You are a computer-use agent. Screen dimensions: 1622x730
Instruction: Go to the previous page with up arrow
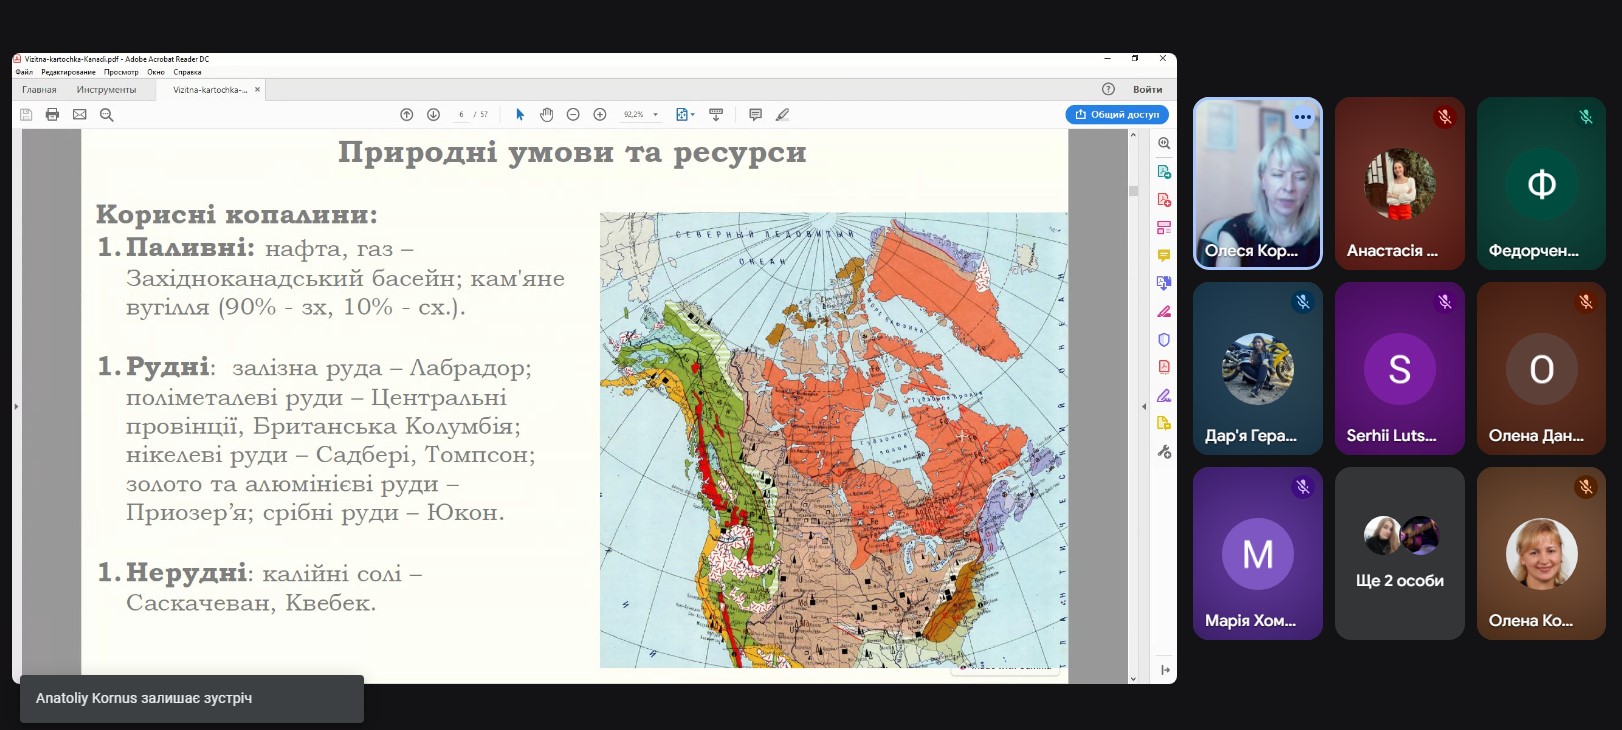[407, 115]
